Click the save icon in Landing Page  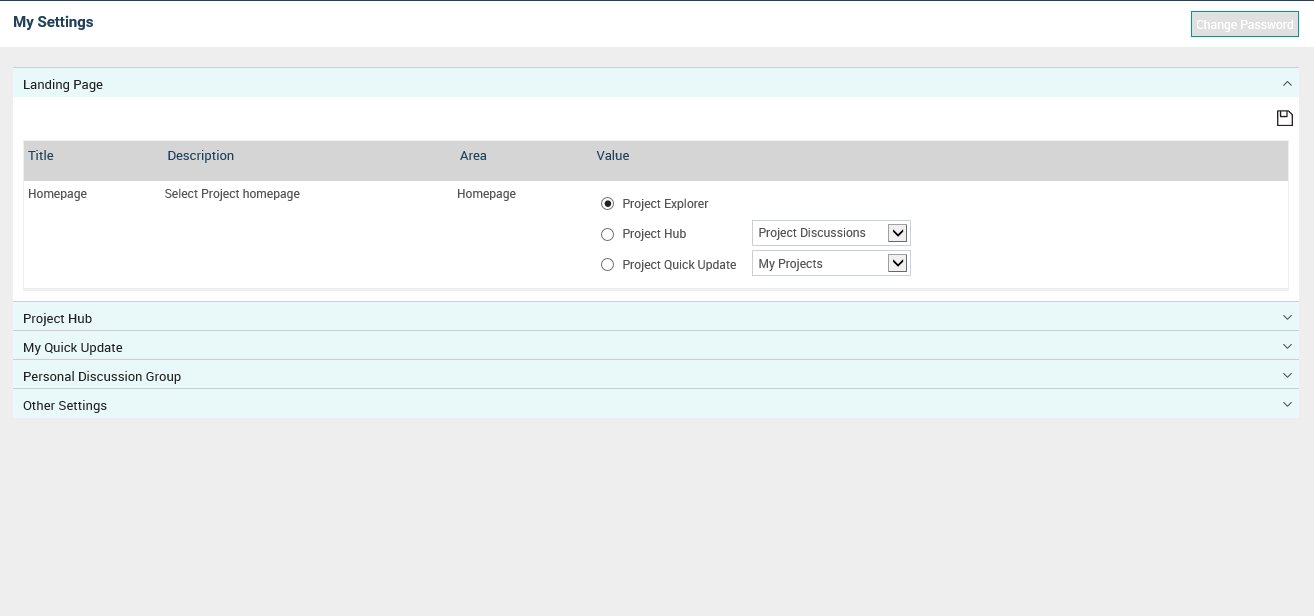coord(1285,118)
